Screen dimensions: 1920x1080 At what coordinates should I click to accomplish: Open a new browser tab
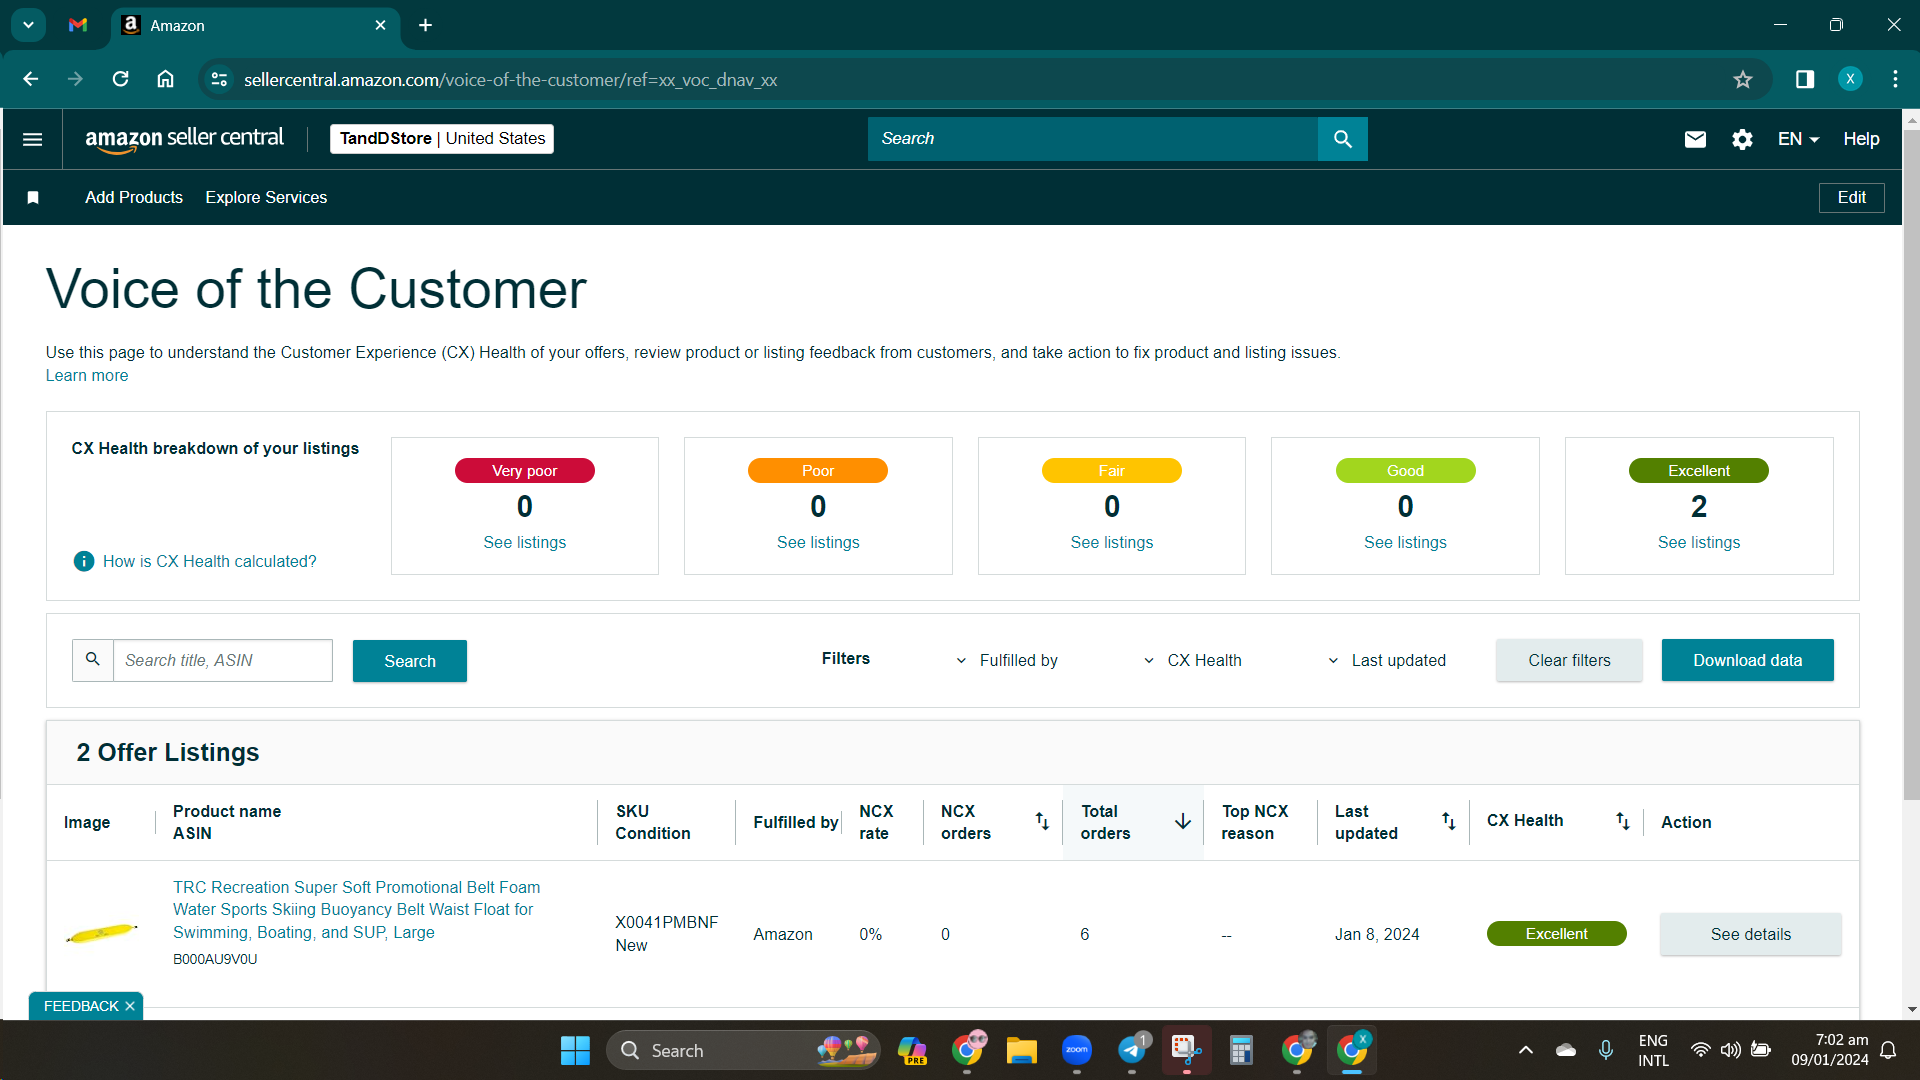426,25
